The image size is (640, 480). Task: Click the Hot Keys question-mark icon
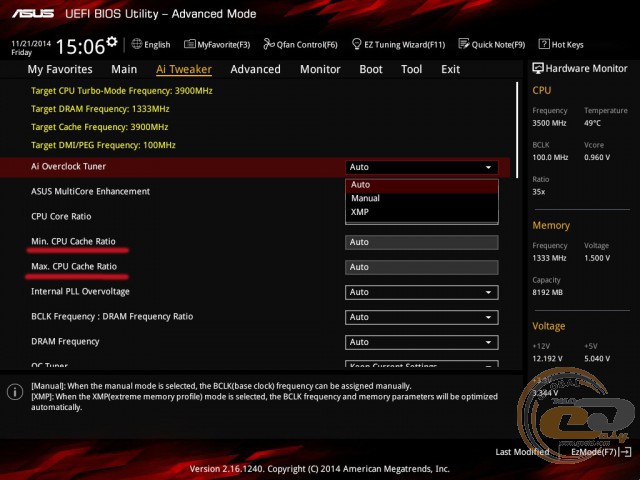(x=544, y=44)
